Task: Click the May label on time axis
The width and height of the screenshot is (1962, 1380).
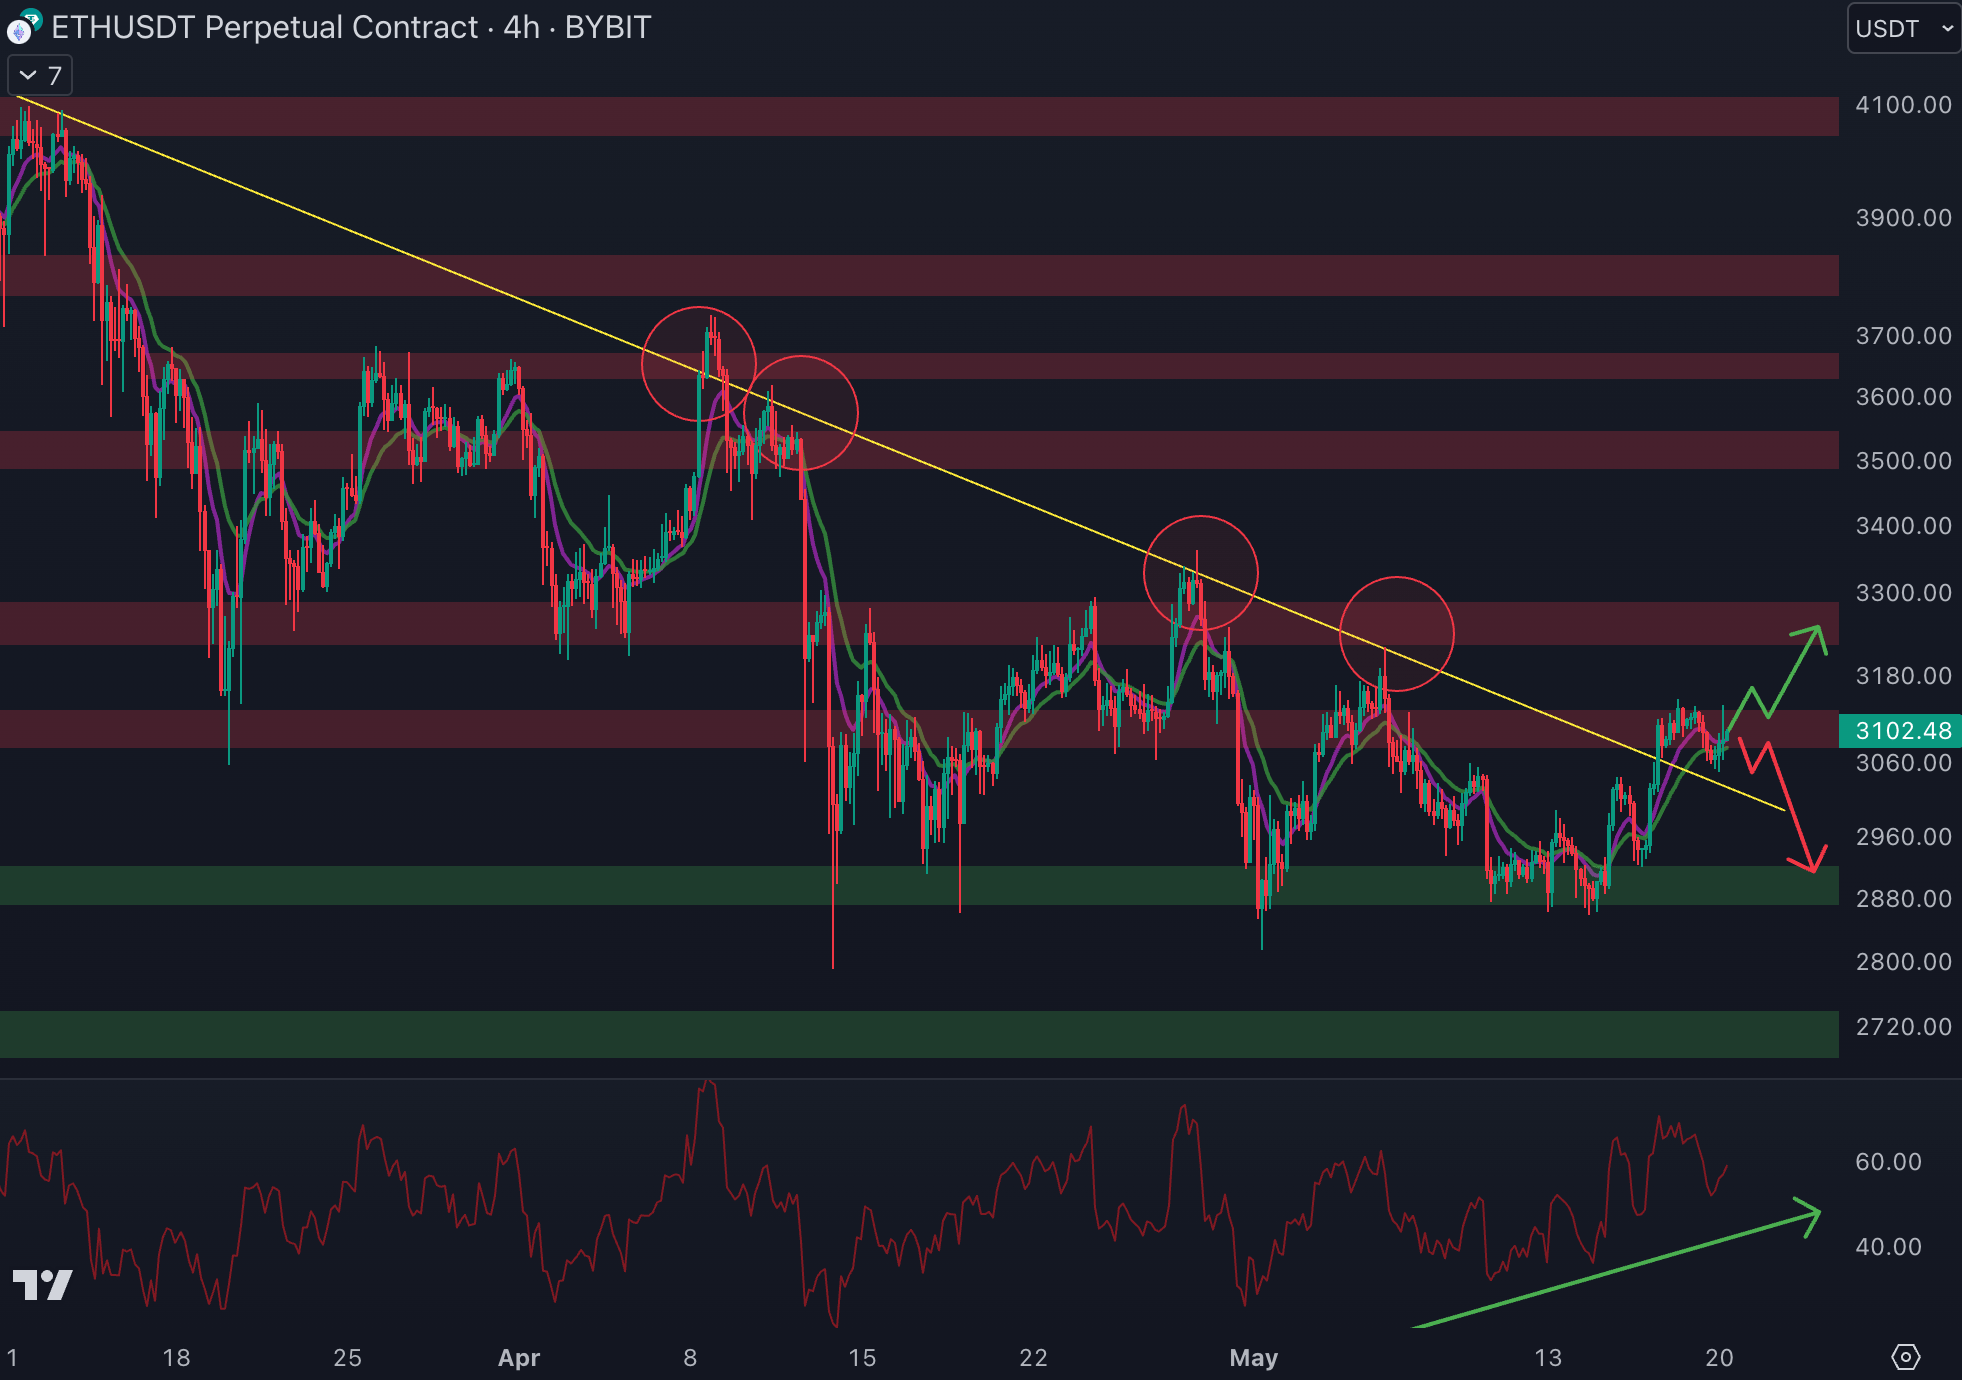Action: pos(1253,1357)
